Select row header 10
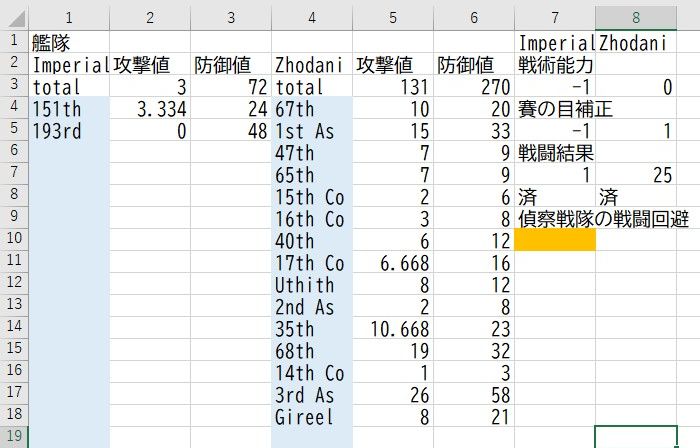The height and width of the screenshot is (448, 700). [x=14, y=240]
